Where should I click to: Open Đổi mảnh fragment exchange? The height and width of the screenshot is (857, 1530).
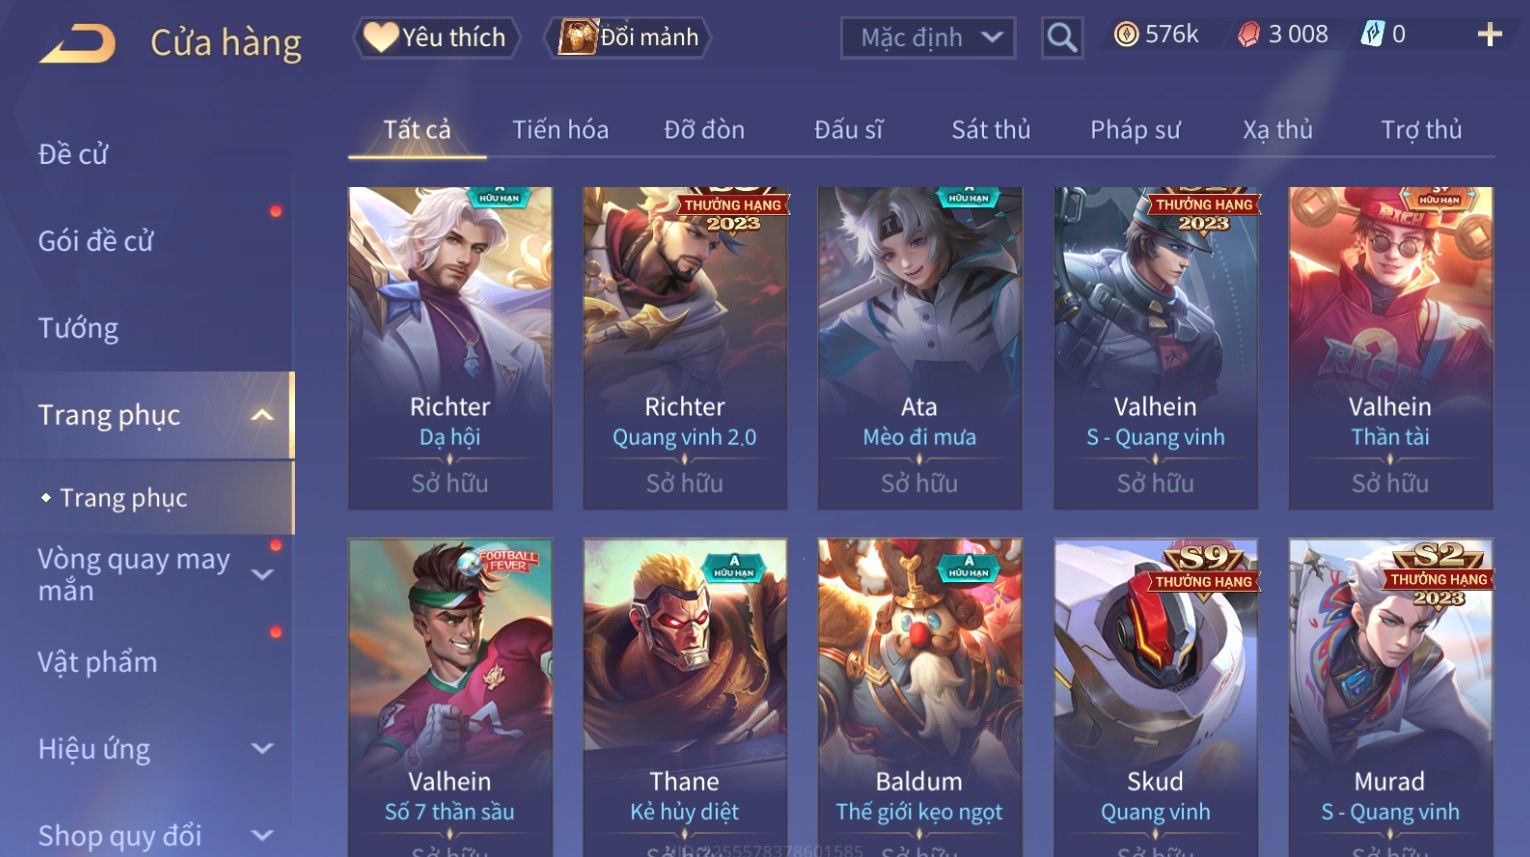(x=628, y=38)
